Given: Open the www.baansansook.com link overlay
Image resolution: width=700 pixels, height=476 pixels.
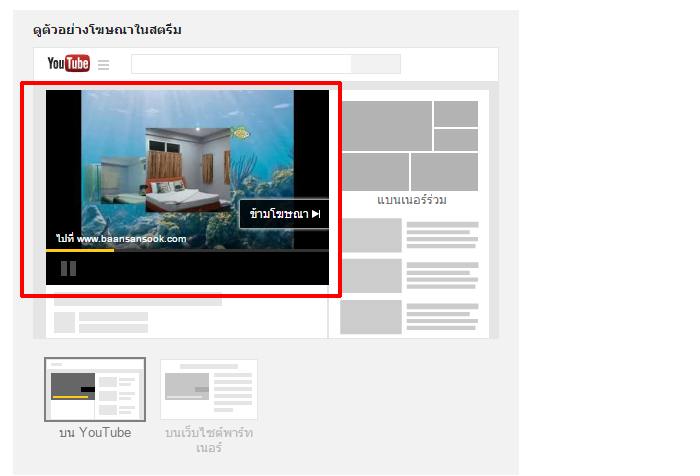Looking at the screenshot, I should (121, 239).
